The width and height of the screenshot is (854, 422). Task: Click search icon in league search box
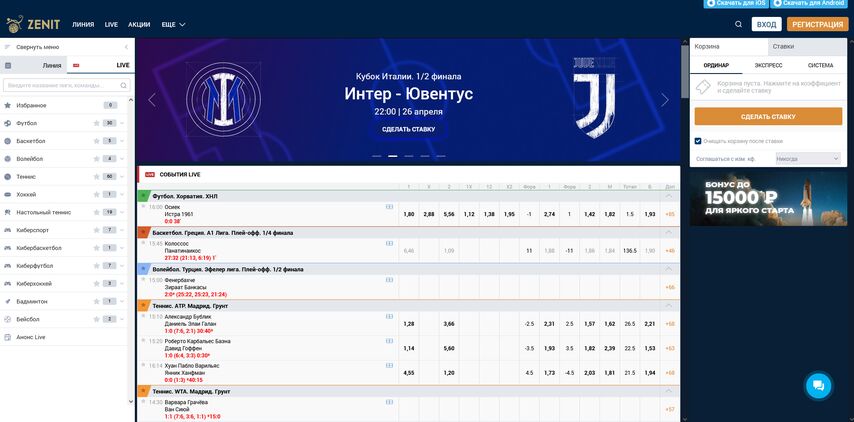pyautogui.click(x=124, y=85)
